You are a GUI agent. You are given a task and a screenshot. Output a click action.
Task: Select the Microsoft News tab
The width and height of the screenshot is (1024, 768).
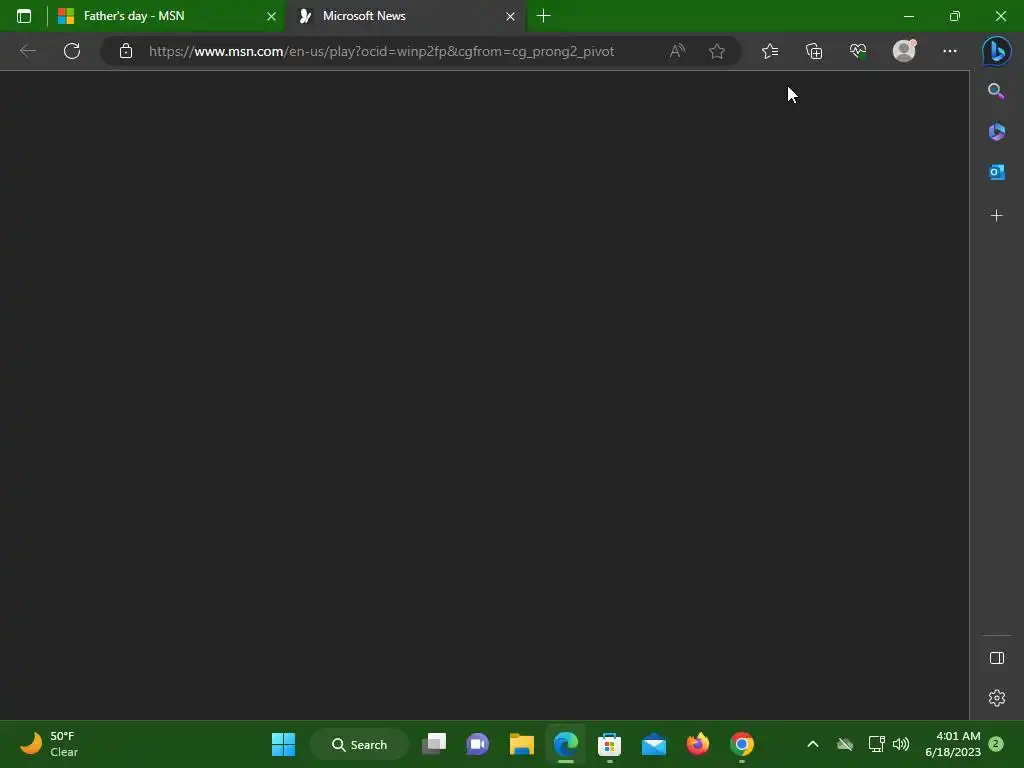[x=405, y=16]
